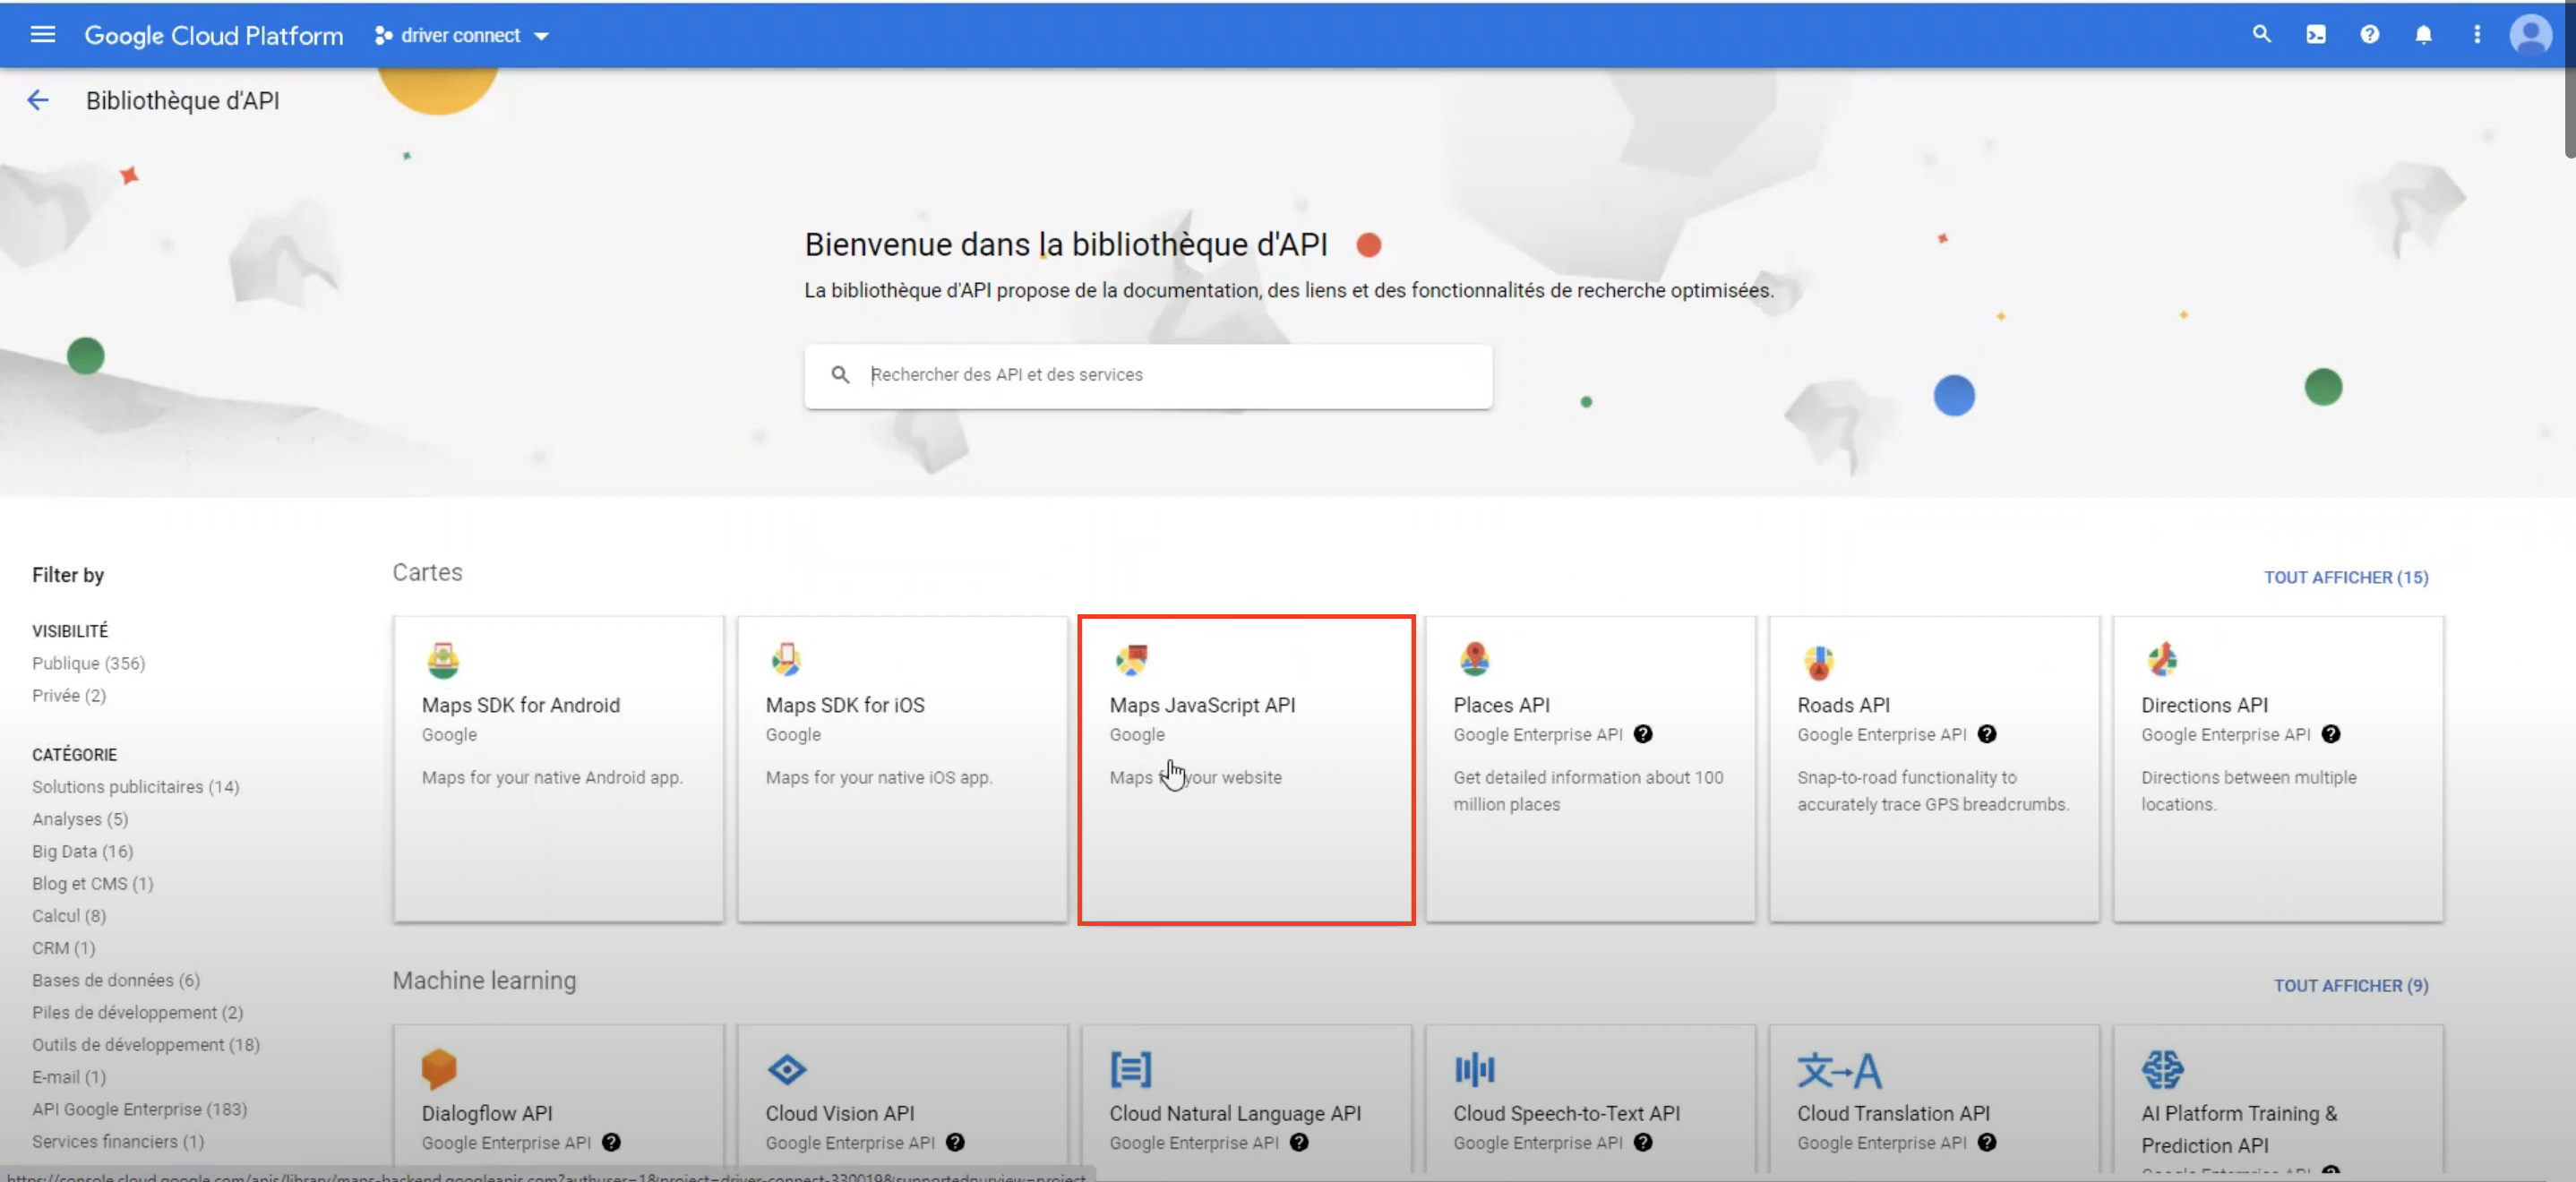Open notifications bell
This screenshot has height=1182, width=2576.
[x=2423, y=35]
